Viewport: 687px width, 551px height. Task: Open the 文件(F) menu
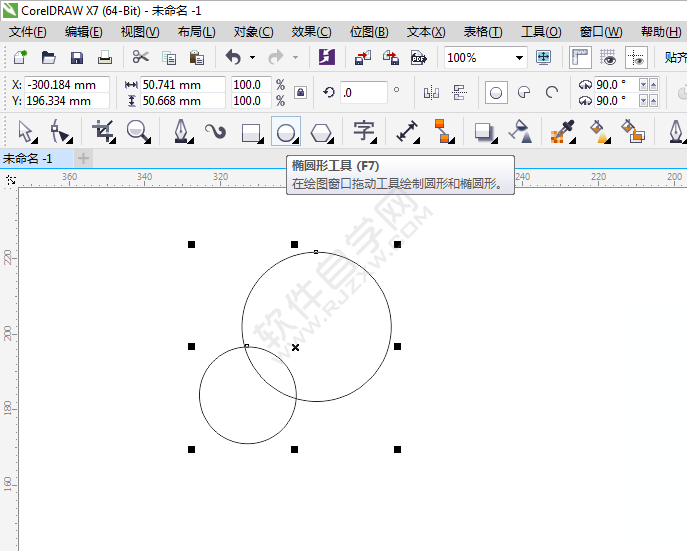click(x=28, y=32)
